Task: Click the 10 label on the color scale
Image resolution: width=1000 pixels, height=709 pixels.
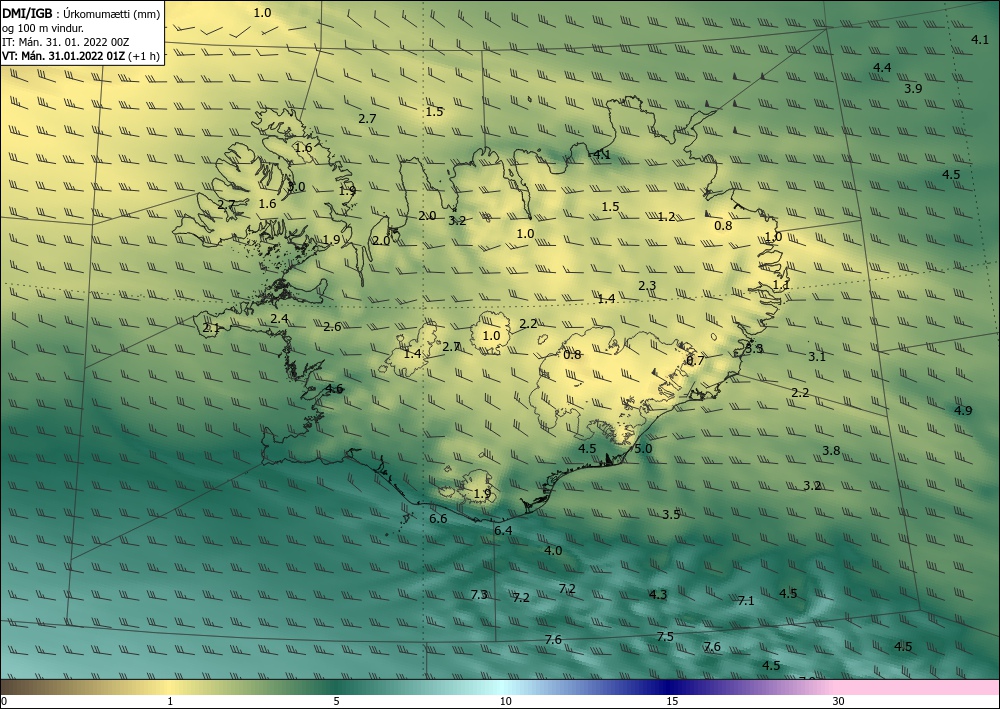Action: [506, 701]
